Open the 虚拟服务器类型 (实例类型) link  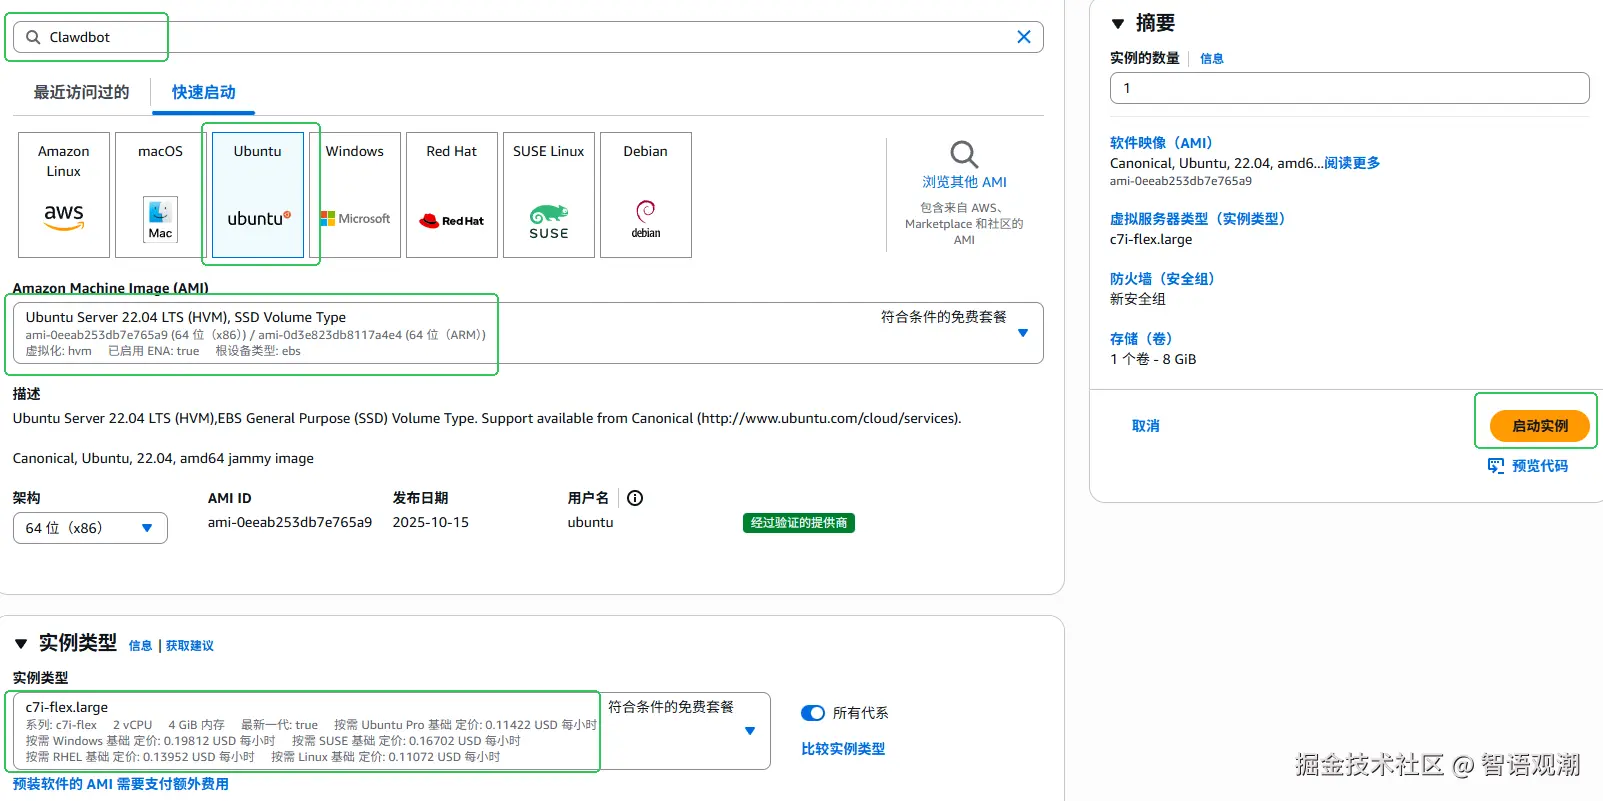1198,219
